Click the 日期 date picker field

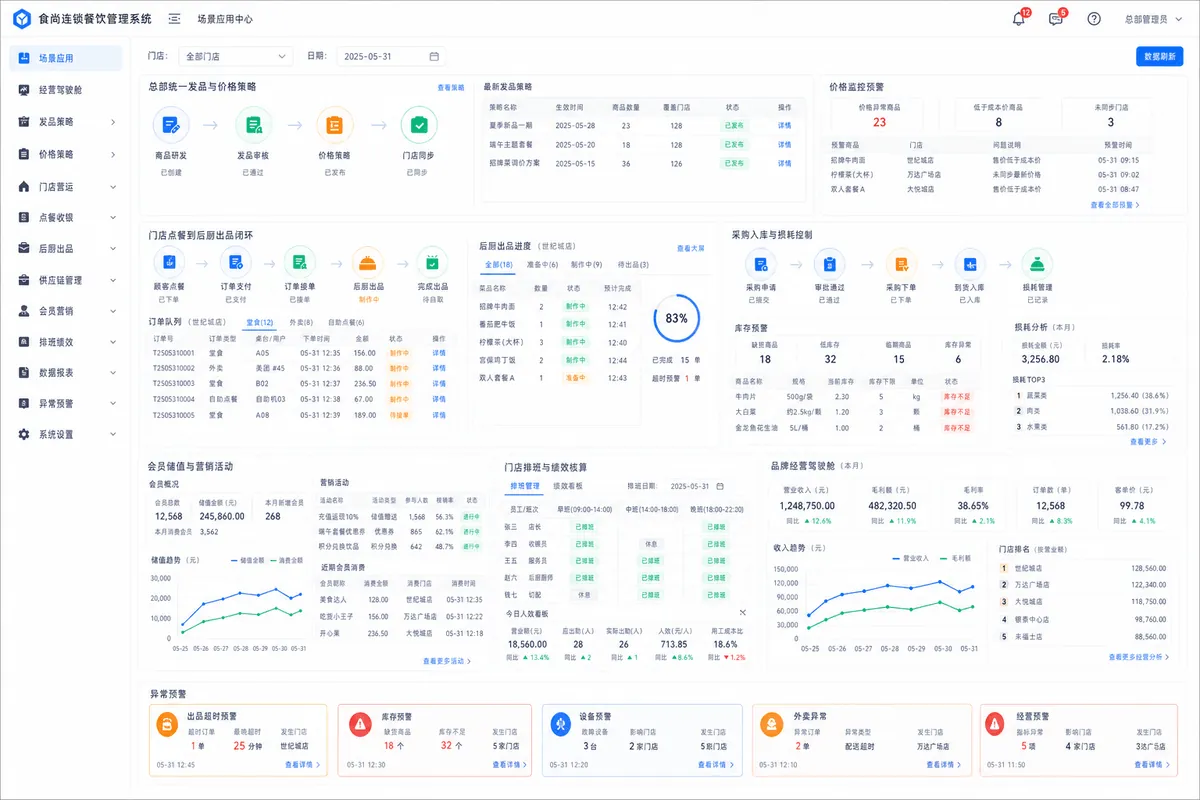click(x=390, y=57)
